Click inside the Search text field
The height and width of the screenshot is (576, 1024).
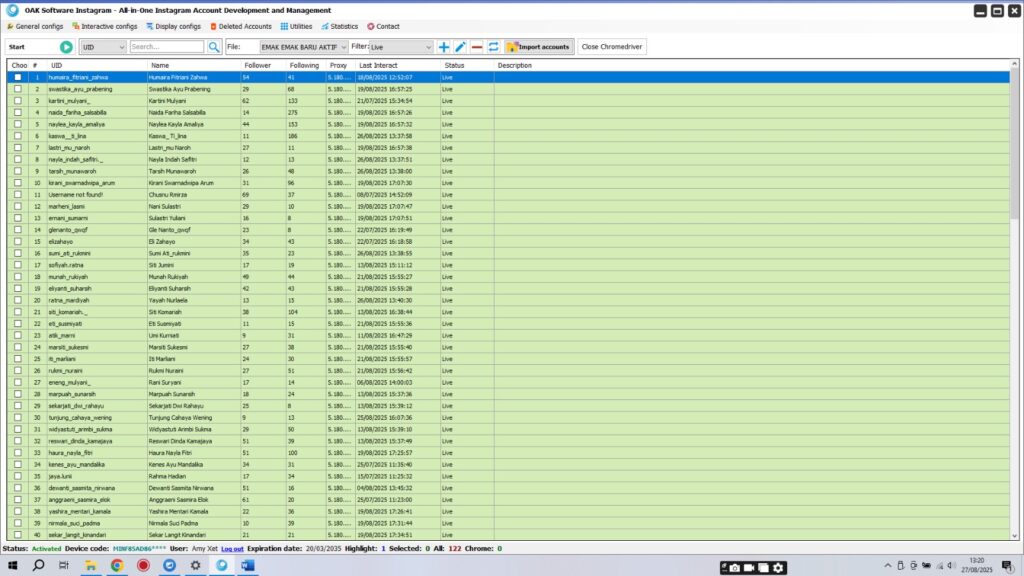pos(167,47)
